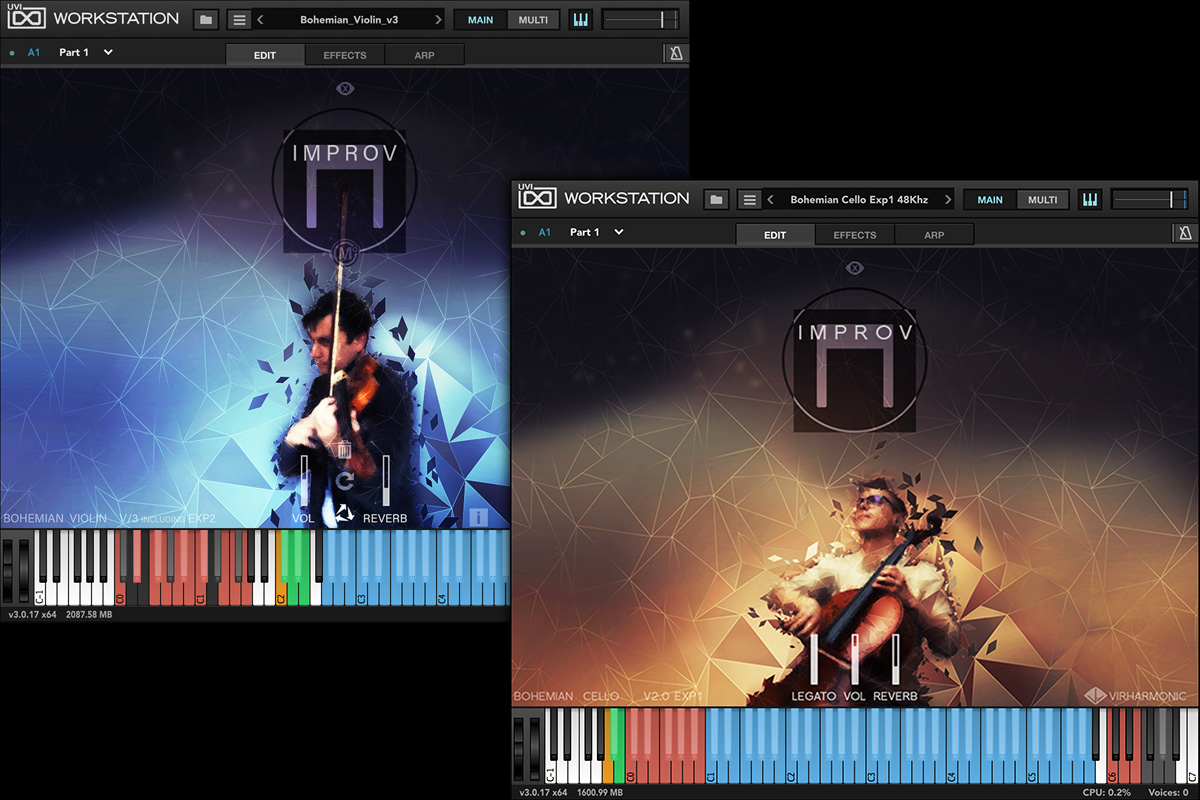The image size is (1200, 800).
Task: Go to next preset after Bohemian Cello Exp1
Action: click(948, 199)
